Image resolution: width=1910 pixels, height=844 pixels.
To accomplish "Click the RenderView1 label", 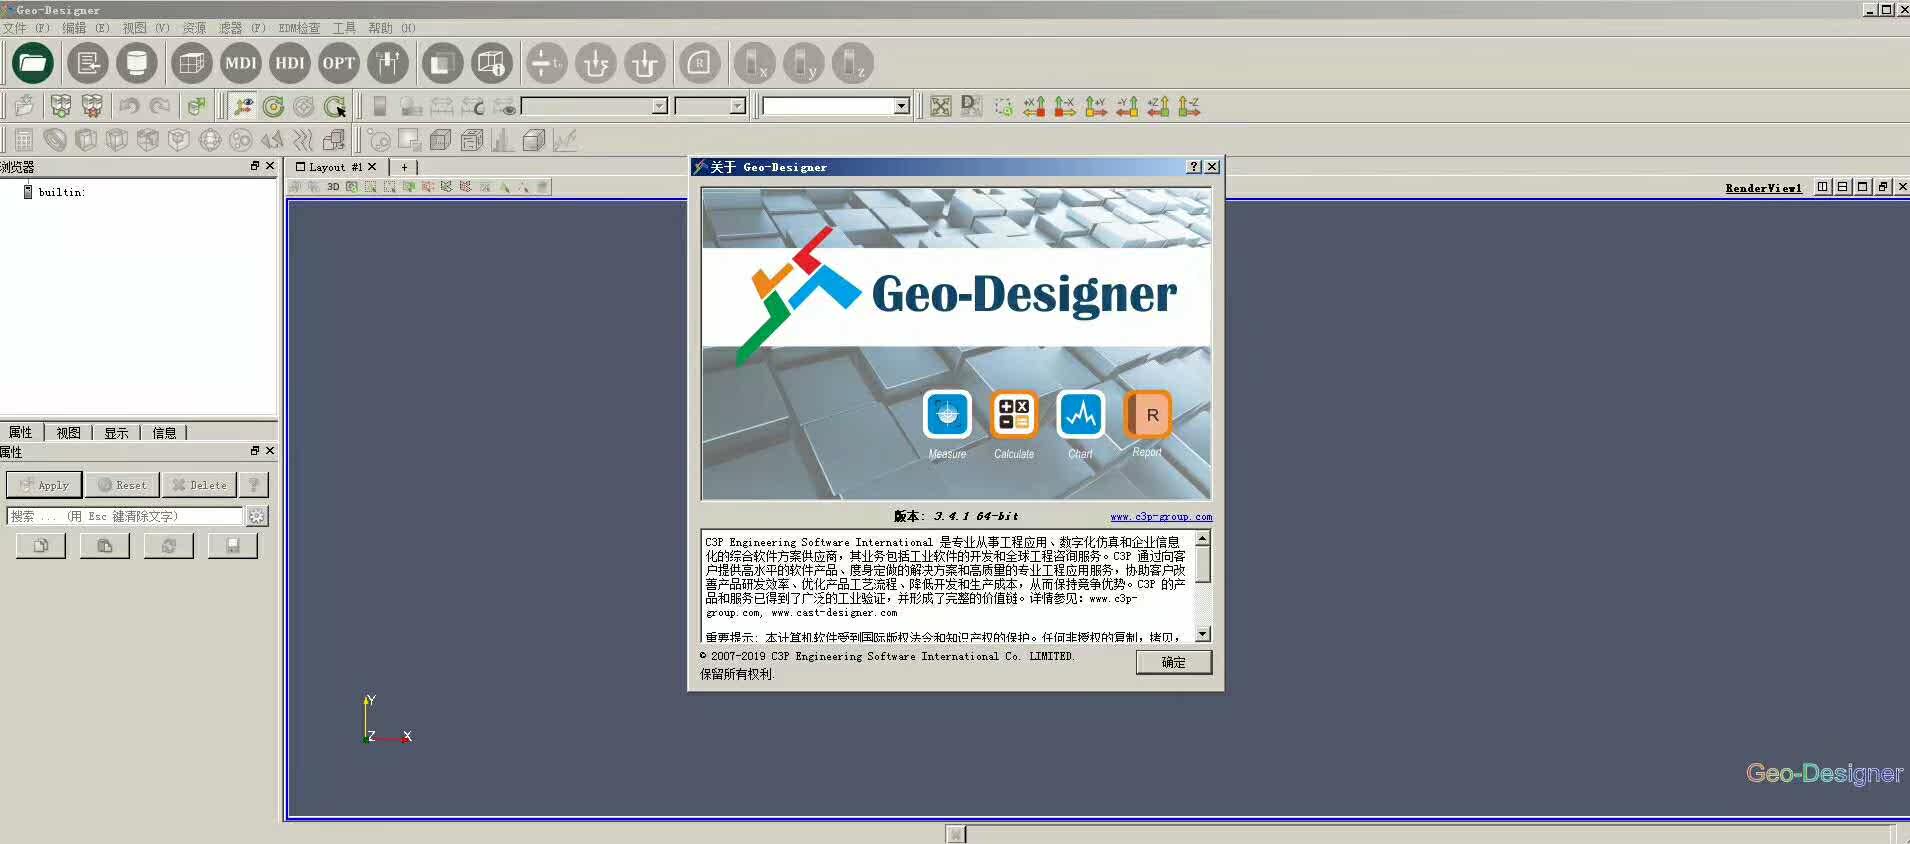I will (1763, 188).
